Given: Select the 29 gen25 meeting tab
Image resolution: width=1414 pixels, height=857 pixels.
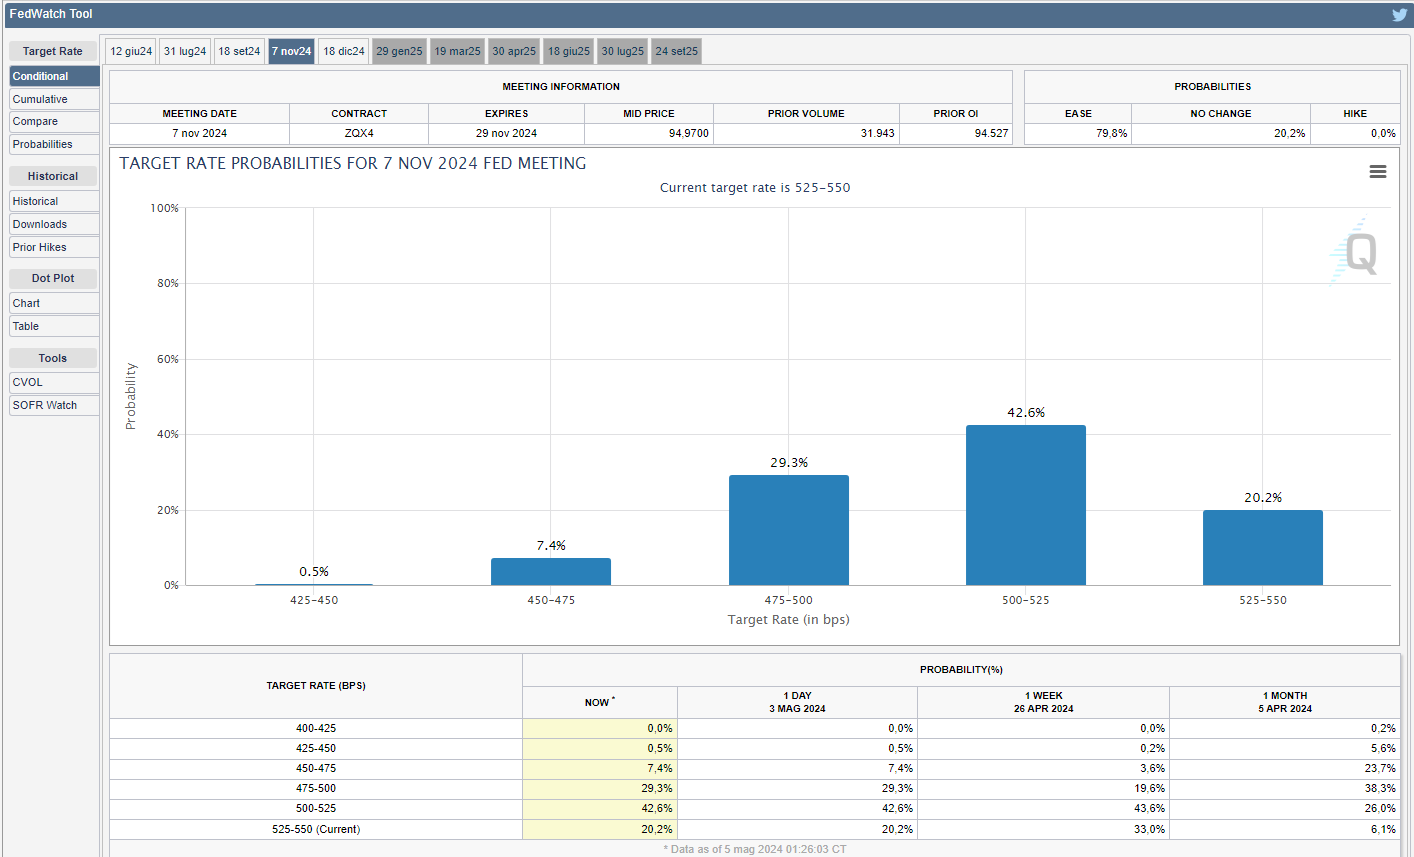Looking at the screenshot, I should (399, 51).
